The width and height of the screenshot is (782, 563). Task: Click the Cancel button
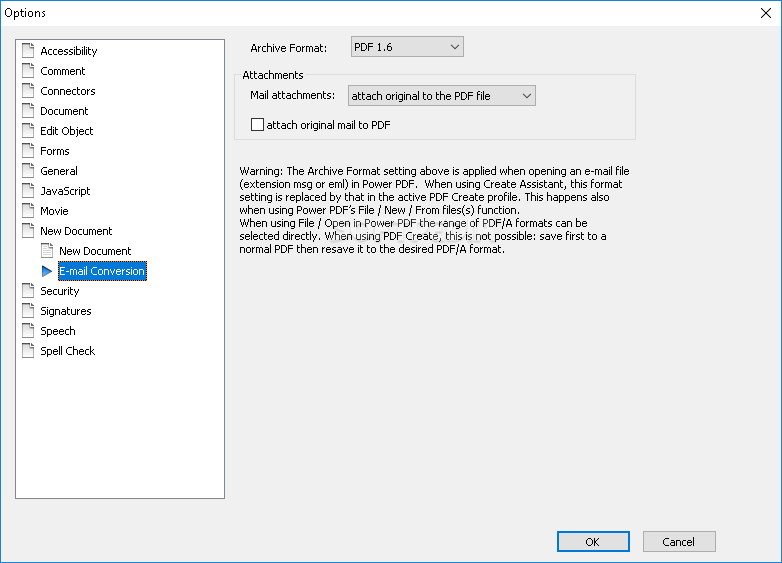[x=679, y=542]
